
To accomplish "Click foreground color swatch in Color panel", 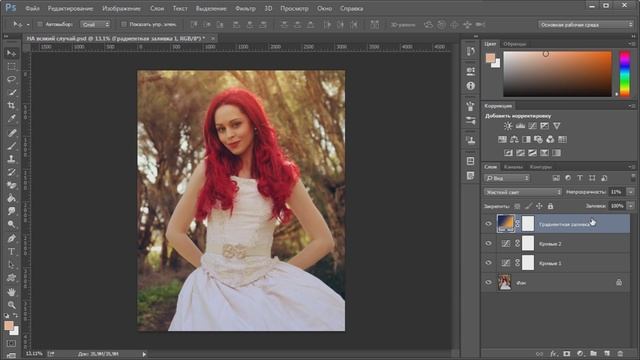I will 491,58.
